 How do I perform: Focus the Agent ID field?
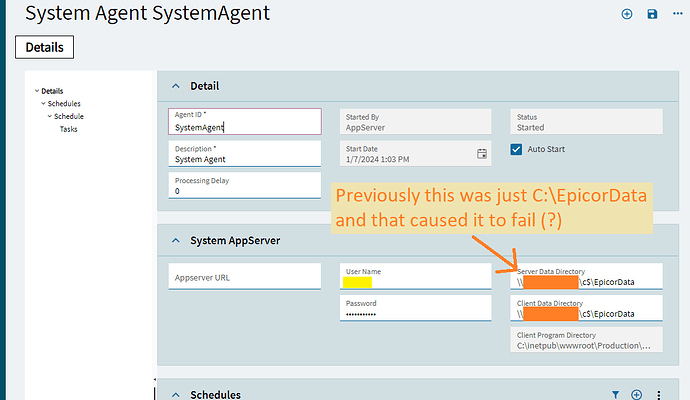coord(245,121)
